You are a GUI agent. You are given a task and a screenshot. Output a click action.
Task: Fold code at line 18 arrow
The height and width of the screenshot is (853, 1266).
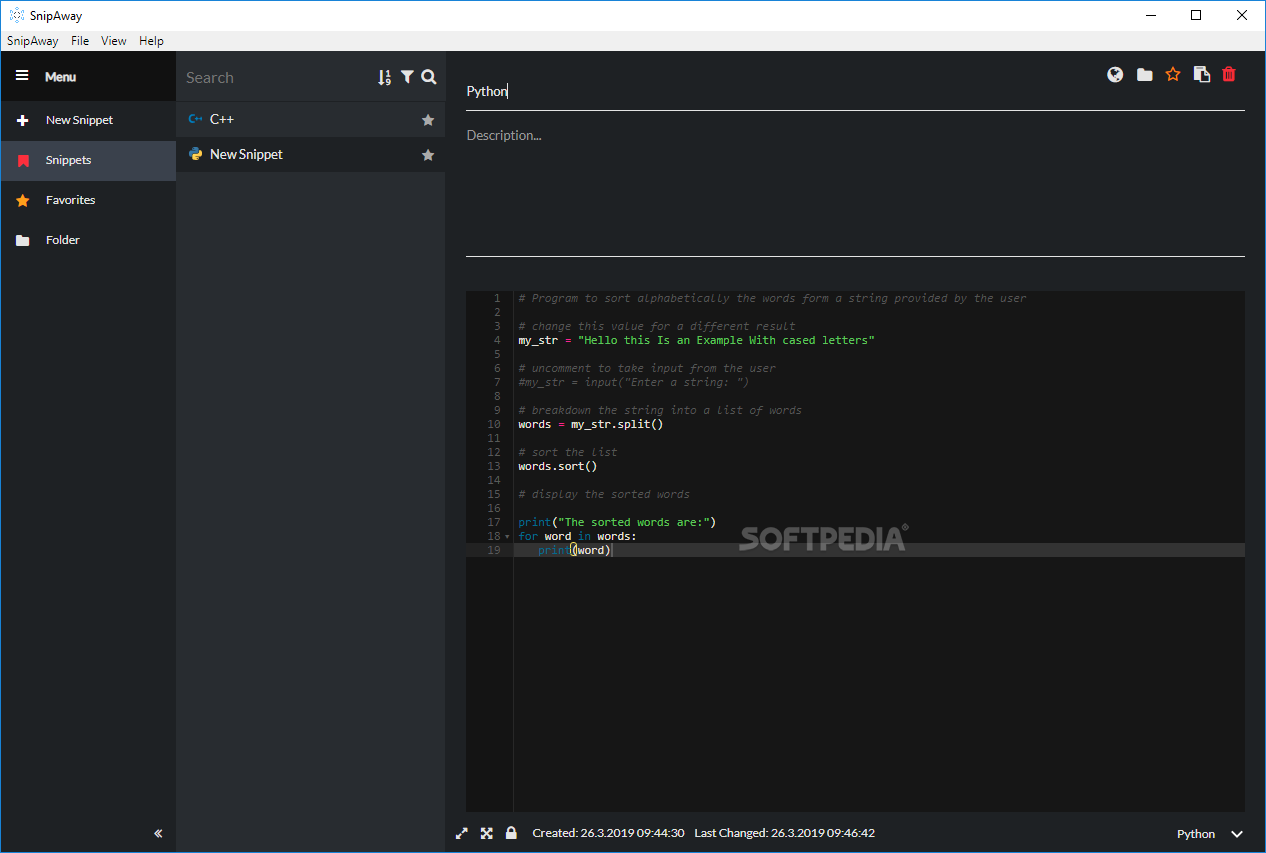507,537
